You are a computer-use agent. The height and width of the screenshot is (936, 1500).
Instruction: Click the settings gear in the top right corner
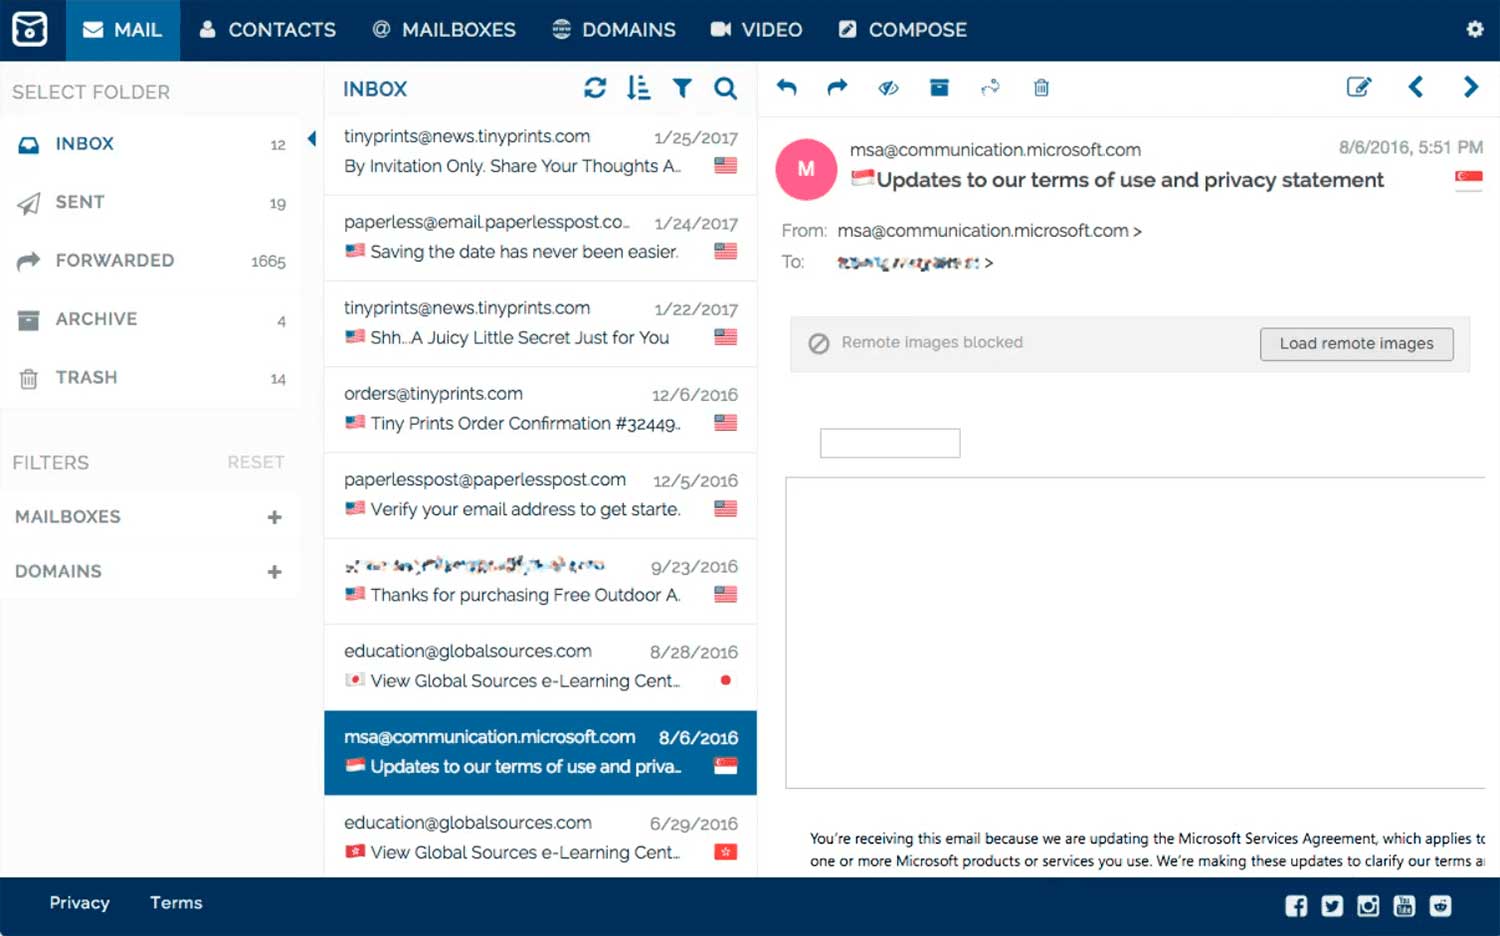tap(1474, 29)
